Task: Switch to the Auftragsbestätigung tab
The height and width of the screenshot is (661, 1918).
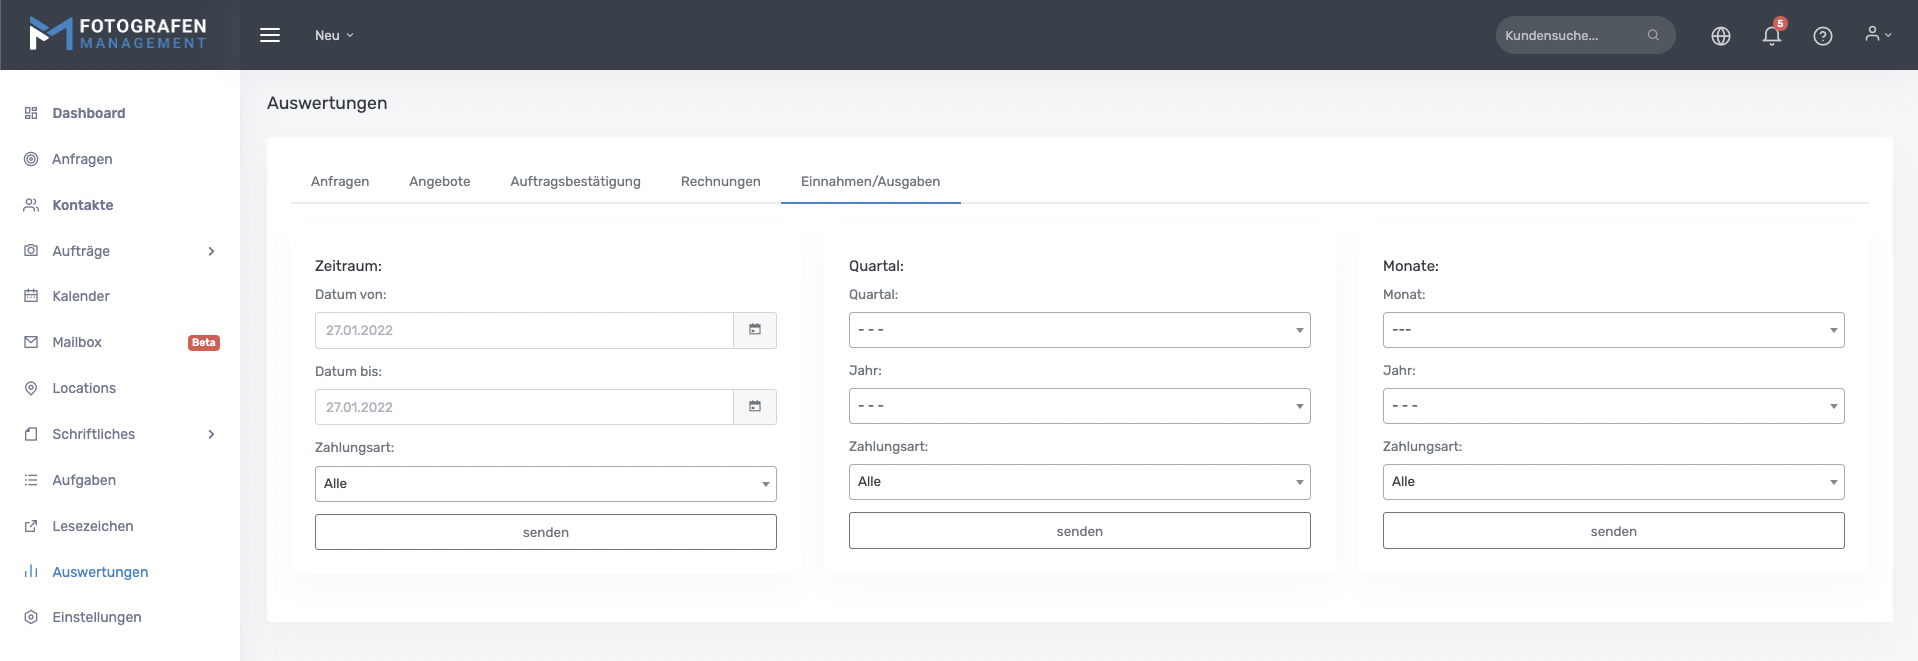Action: pos(575,181)
